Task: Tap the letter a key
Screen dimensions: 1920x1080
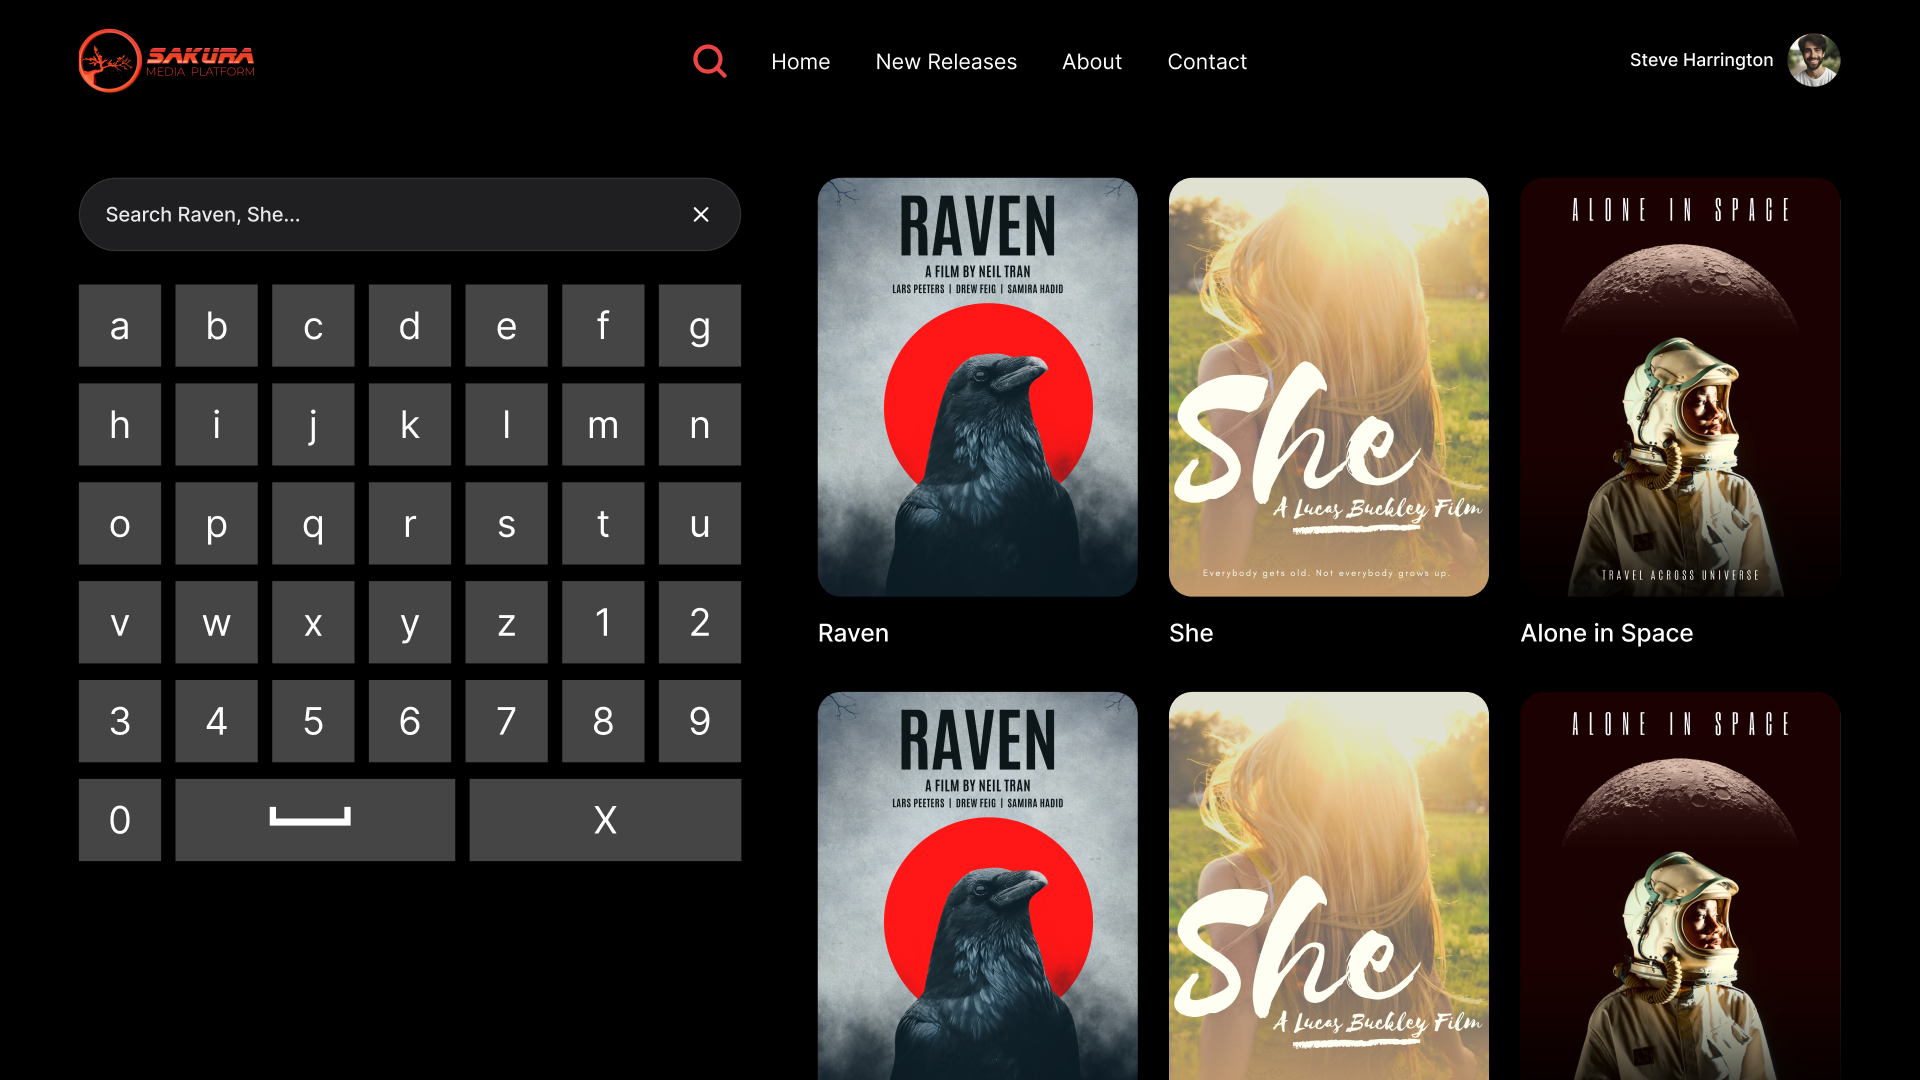Action: 120,326
